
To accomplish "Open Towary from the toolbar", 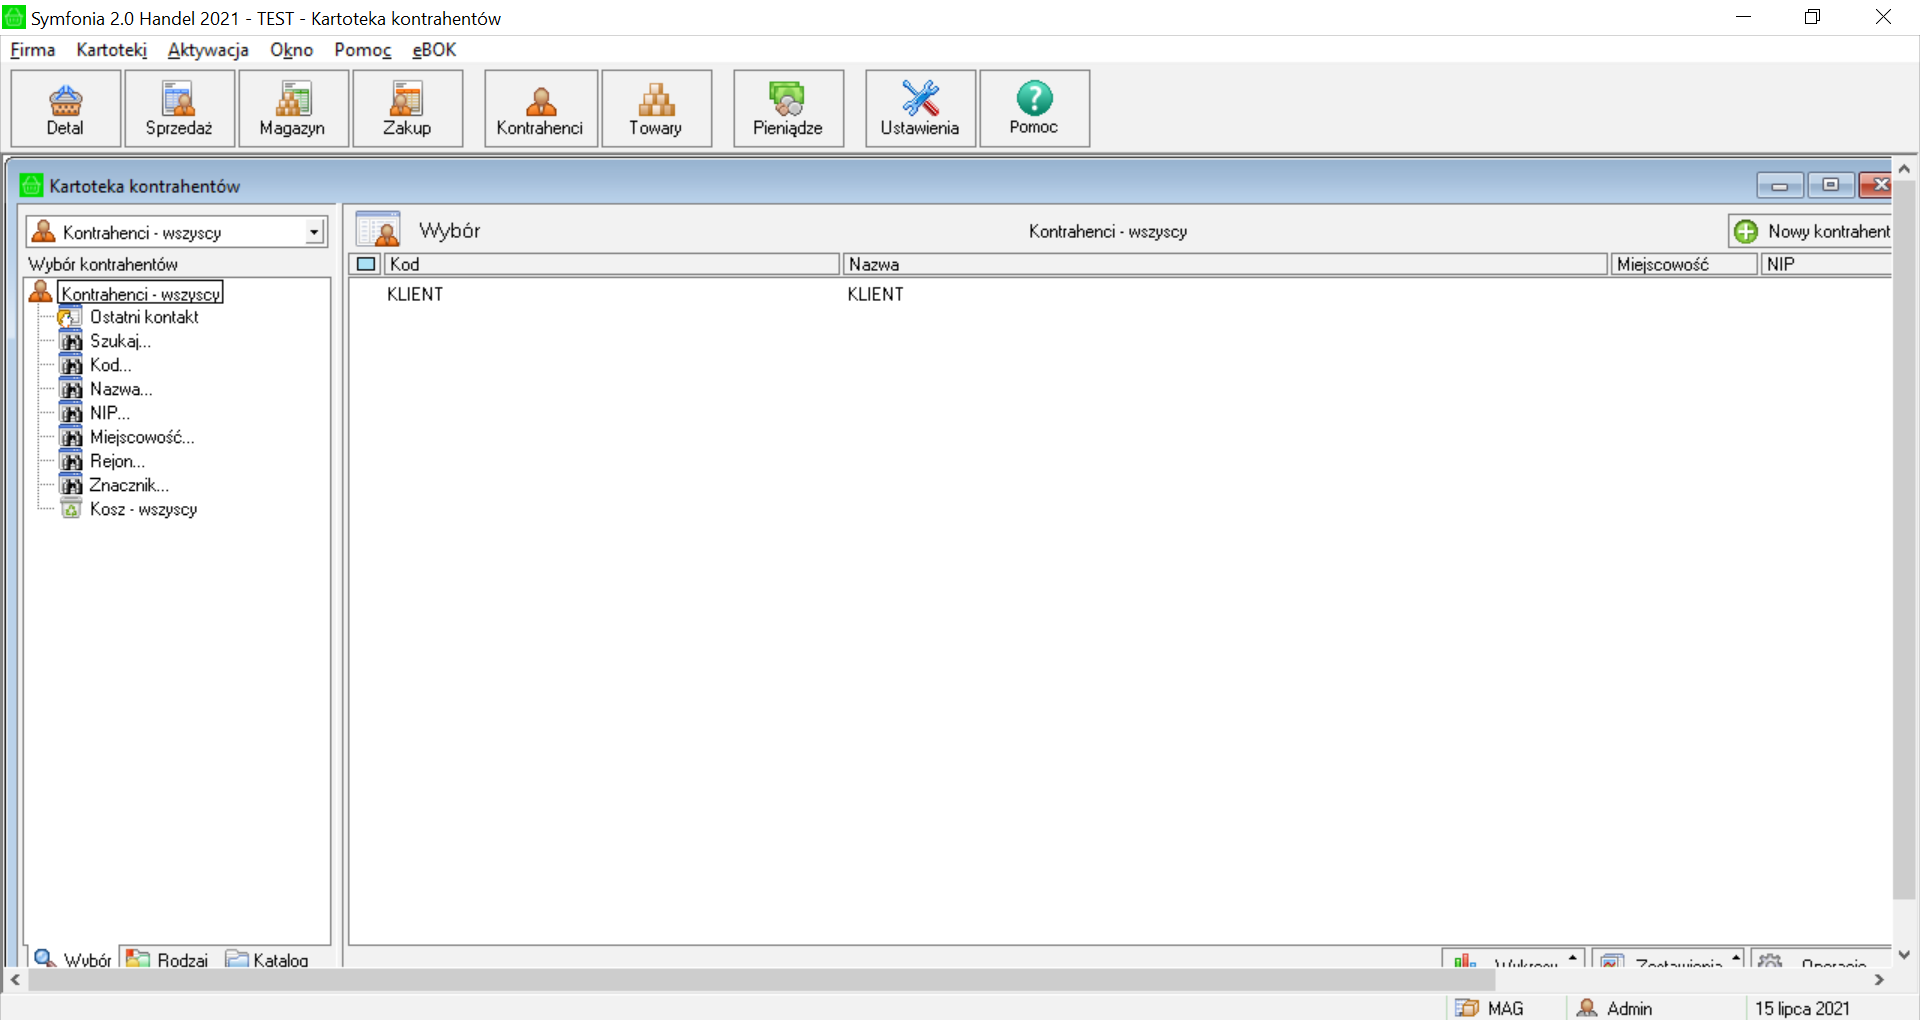I will point(656,108).
